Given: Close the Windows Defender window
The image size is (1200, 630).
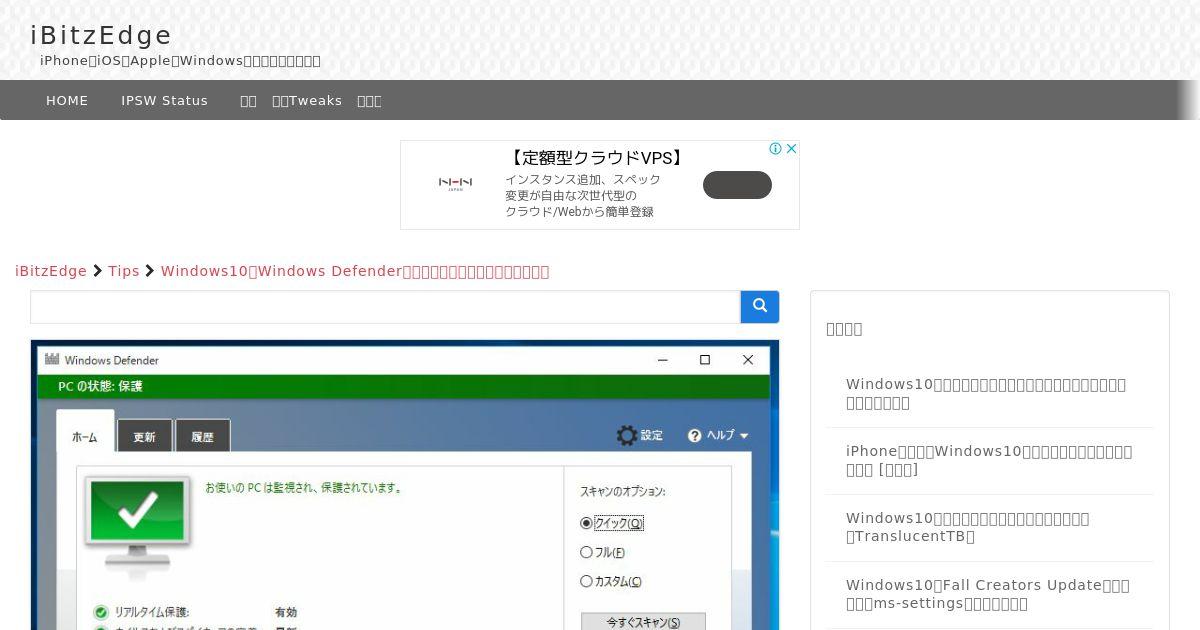Looking at the screenshot, I should point(748,360).
